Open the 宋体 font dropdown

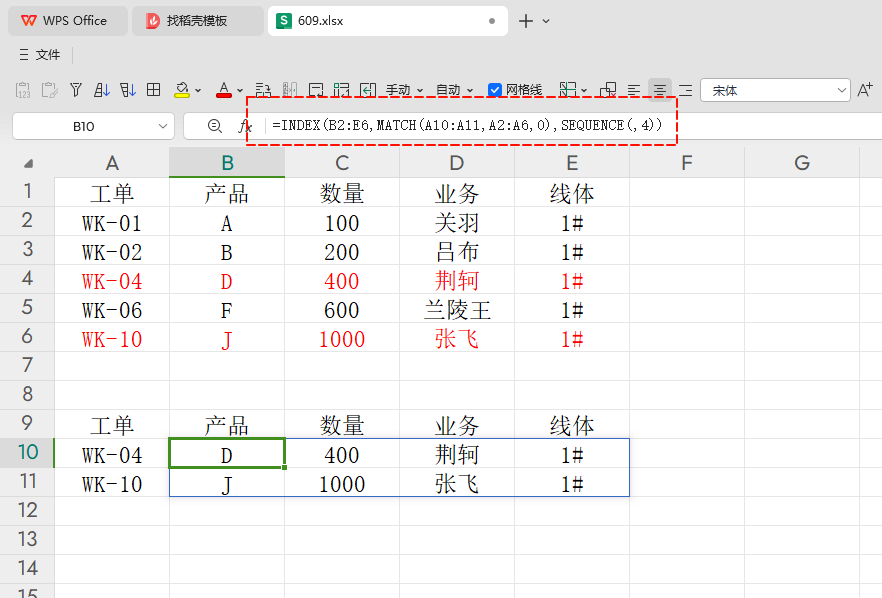(775, 90)
